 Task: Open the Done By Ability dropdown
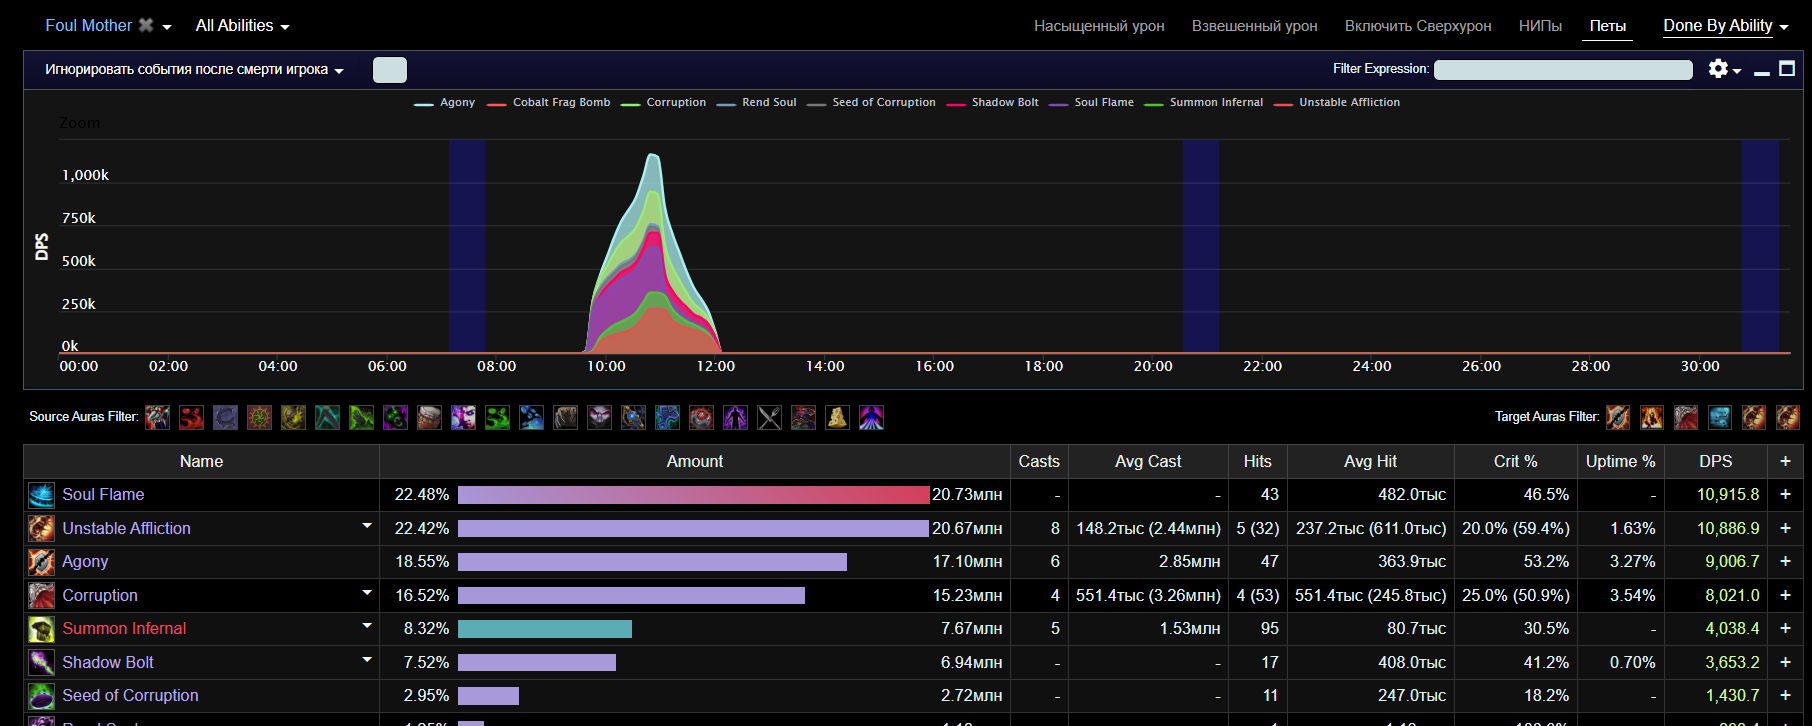point(1725,26)
